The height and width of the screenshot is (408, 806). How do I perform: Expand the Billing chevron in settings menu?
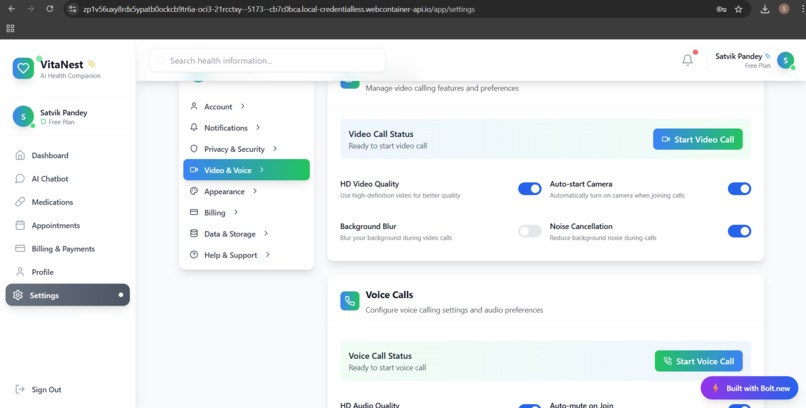pyautogui.click(x=236, y=212)
